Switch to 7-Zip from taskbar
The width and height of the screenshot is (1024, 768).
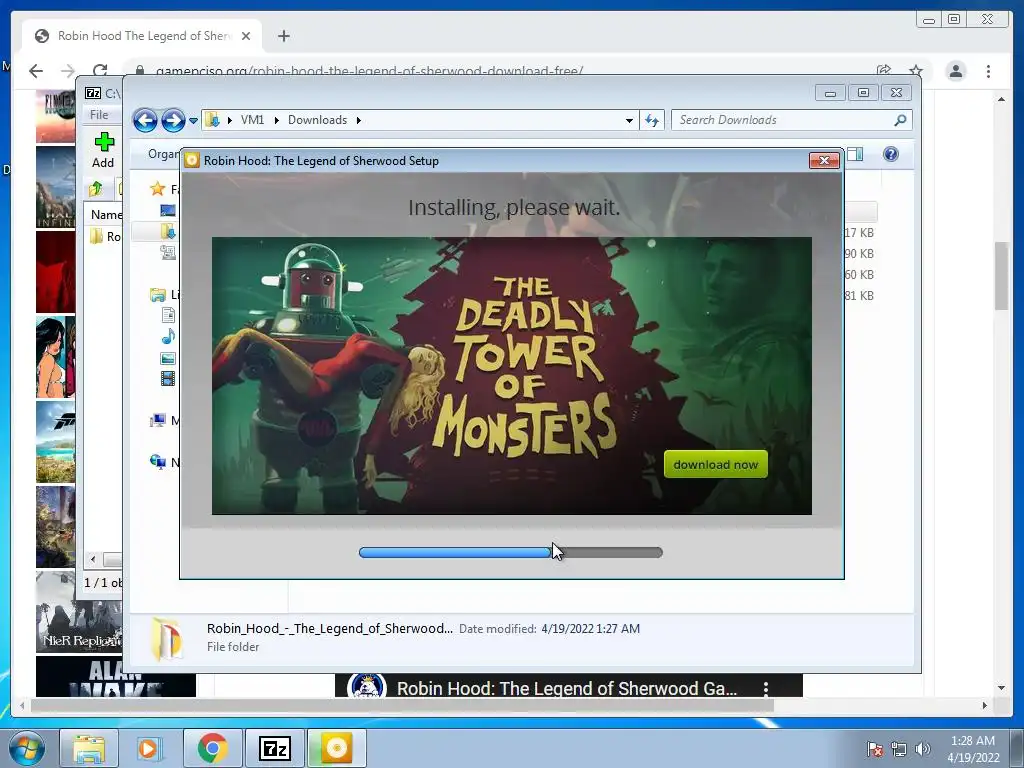[274, 748]
